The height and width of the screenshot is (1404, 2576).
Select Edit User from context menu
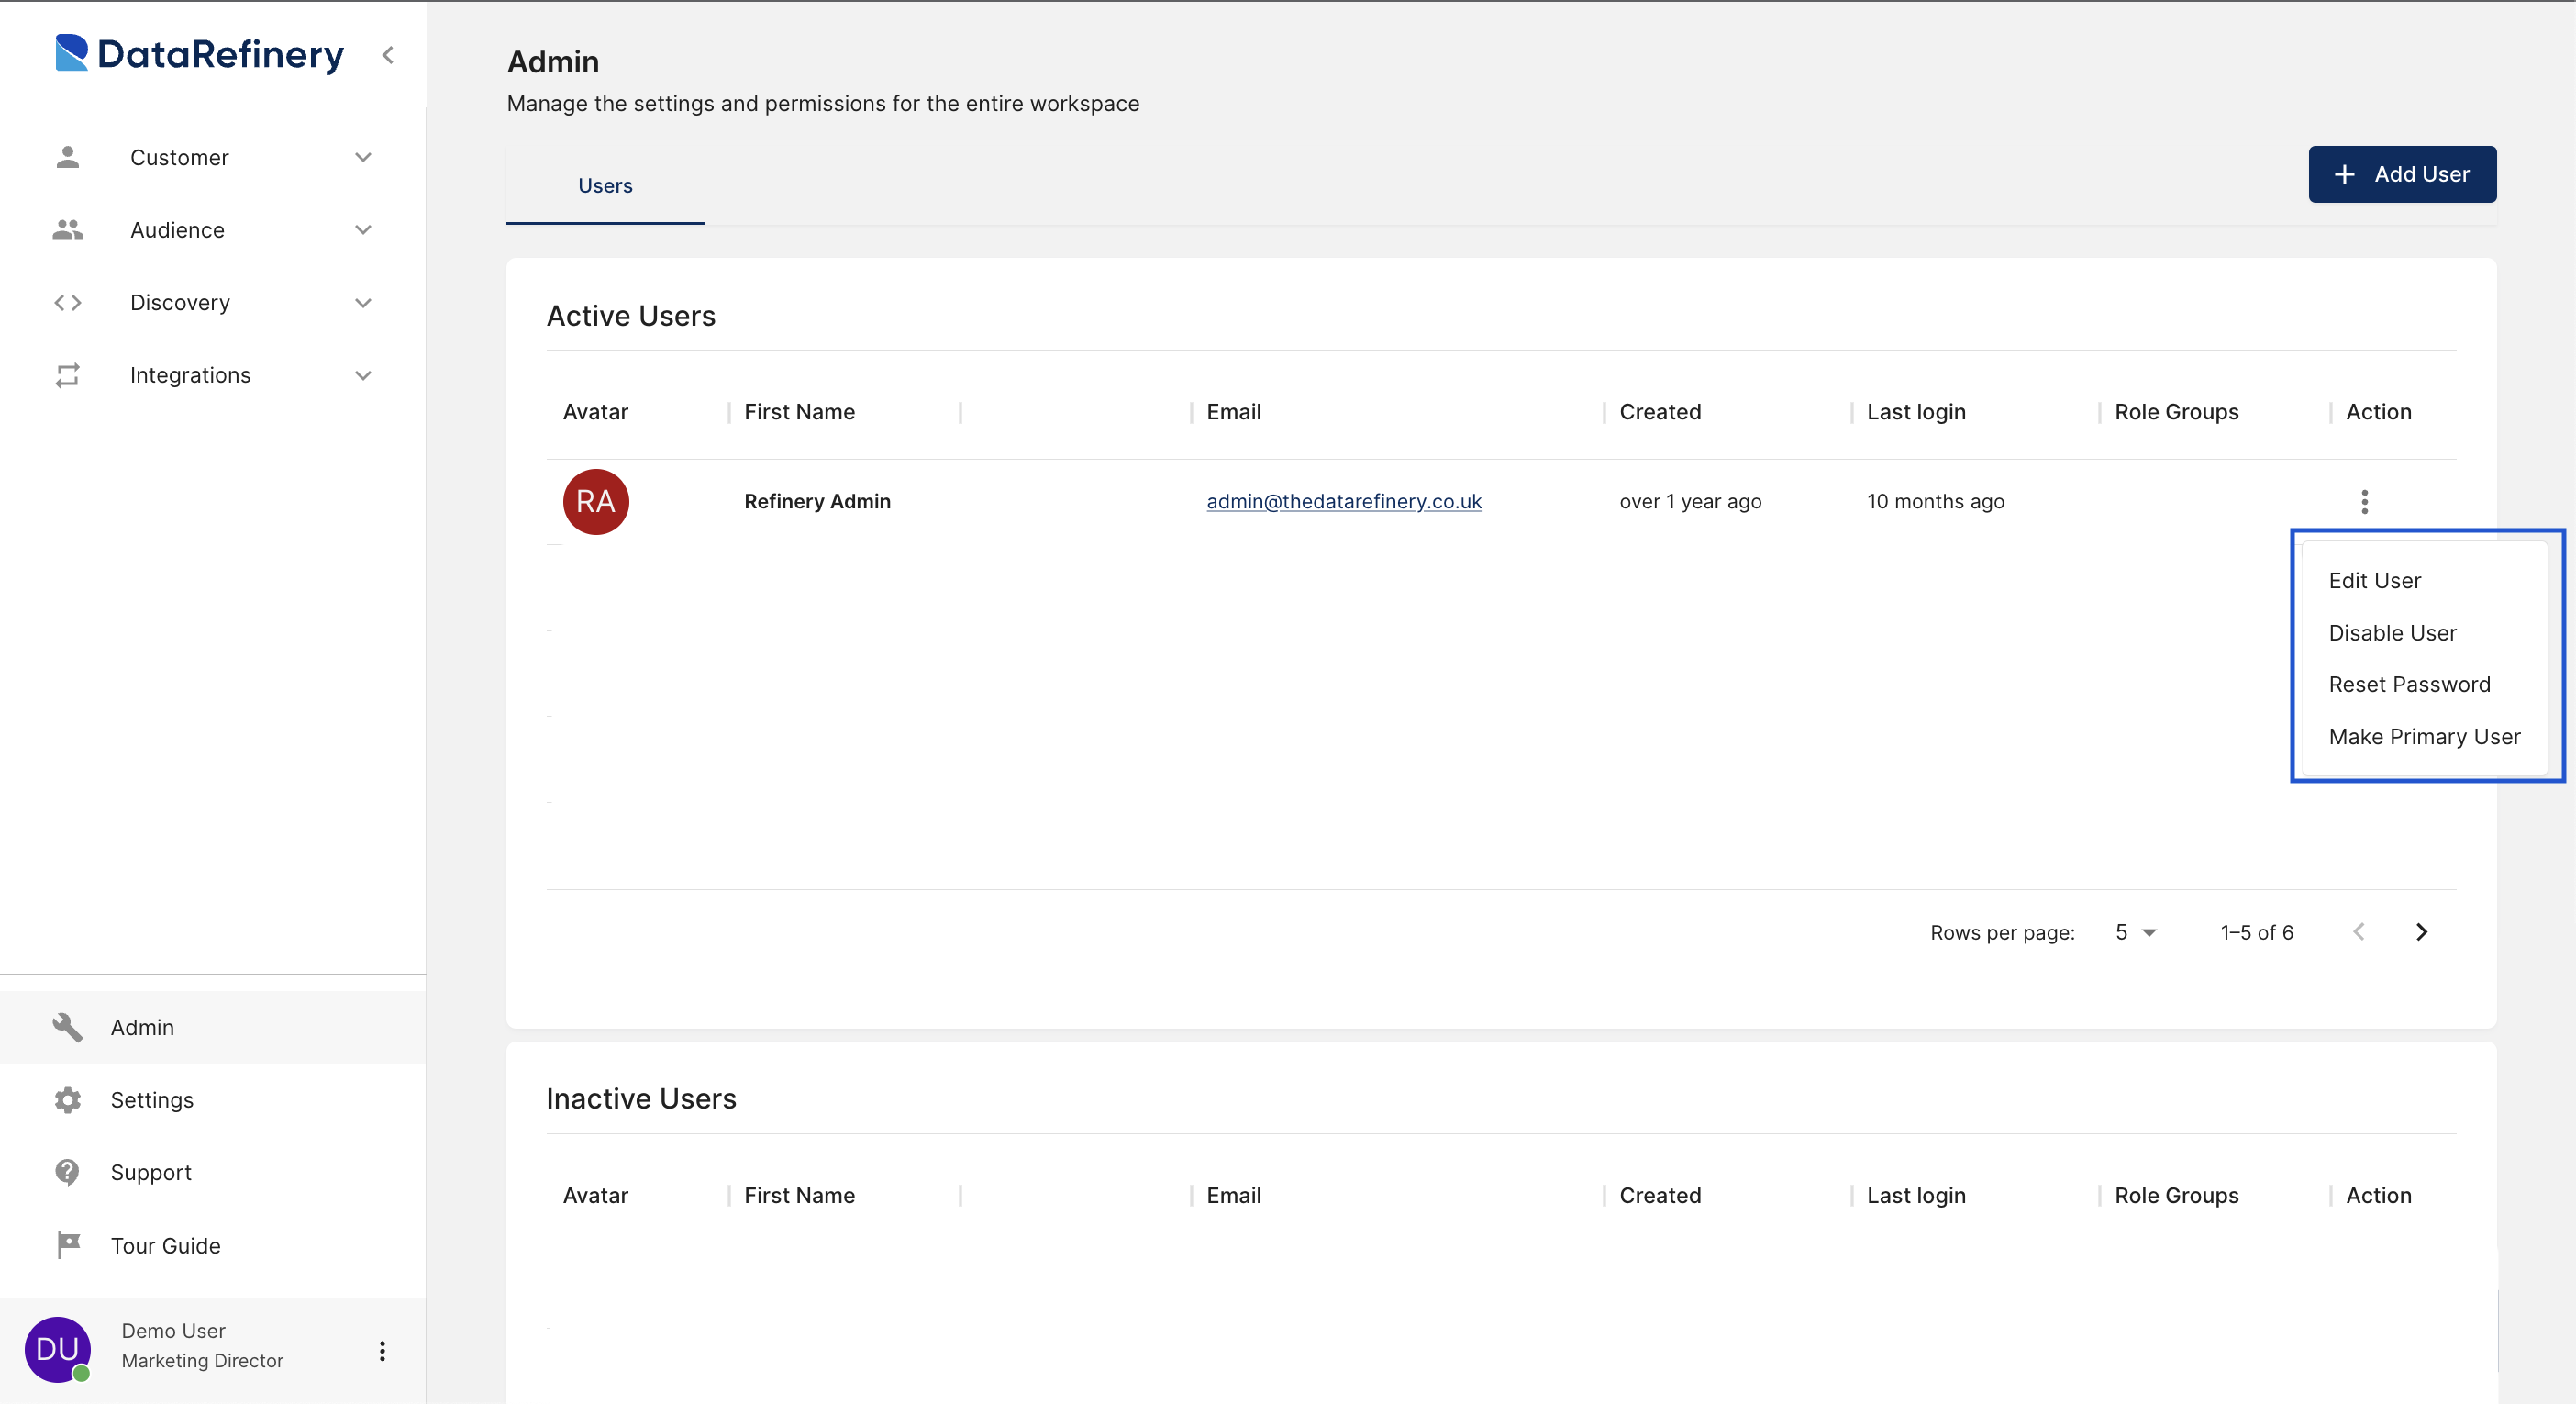tap(2376, 579)
